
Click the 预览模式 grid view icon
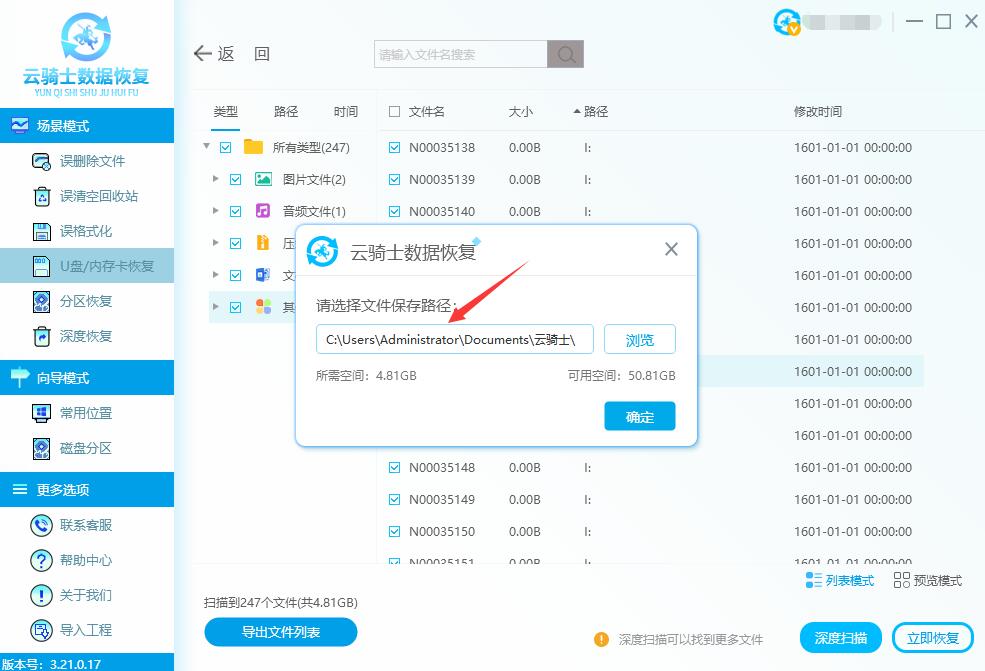(x=901, y=580)
